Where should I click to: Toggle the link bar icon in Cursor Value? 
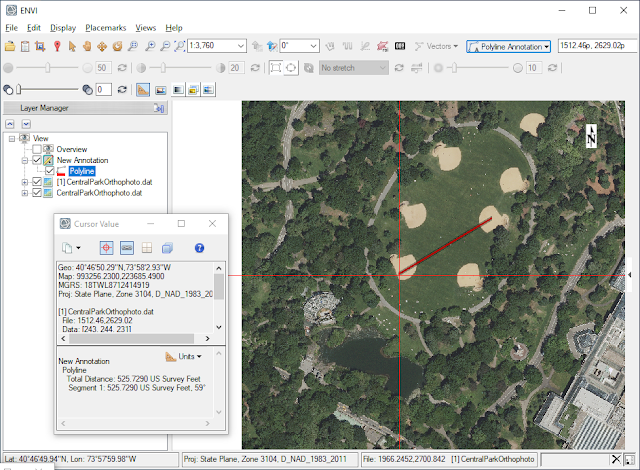point(127,248)
